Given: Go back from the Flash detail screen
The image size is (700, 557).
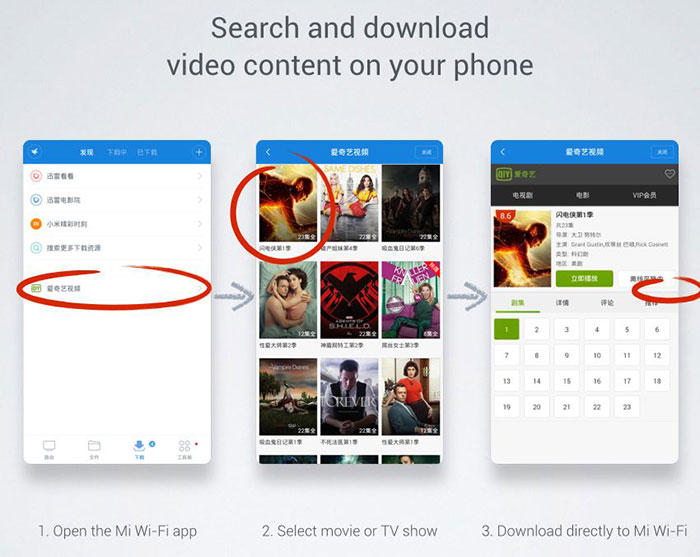Looking at the screenshot, I should pos(502,152).
